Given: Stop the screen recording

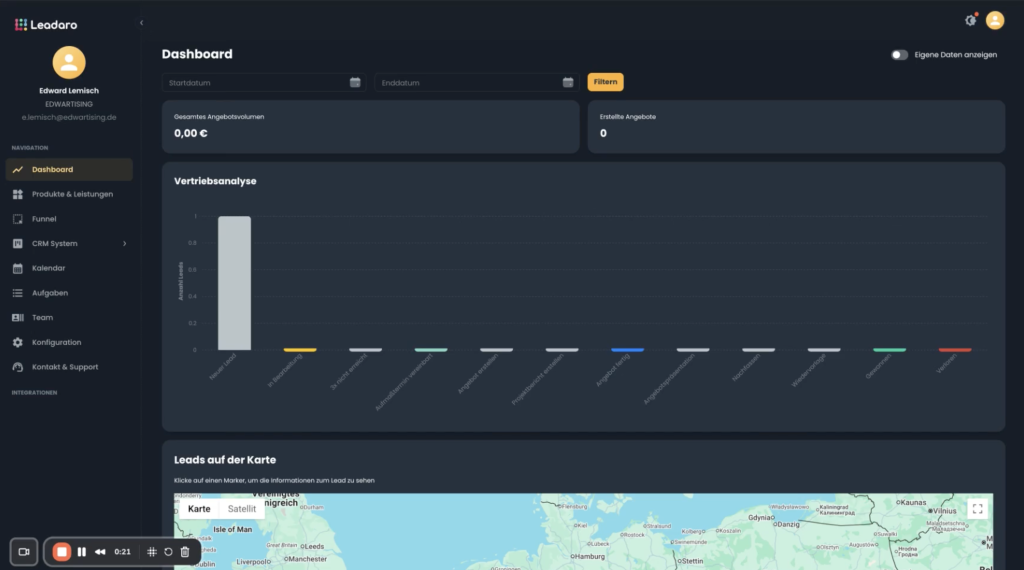Looking at the screenshot, I should click(x=61, y=552).
